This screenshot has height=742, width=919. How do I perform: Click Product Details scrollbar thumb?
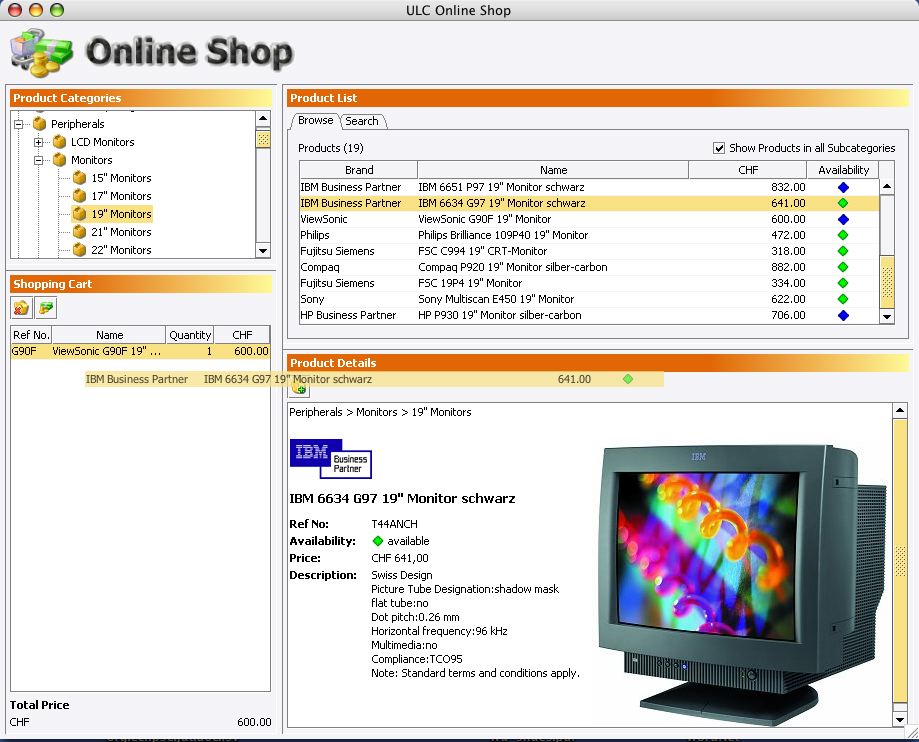click(900, 560)
